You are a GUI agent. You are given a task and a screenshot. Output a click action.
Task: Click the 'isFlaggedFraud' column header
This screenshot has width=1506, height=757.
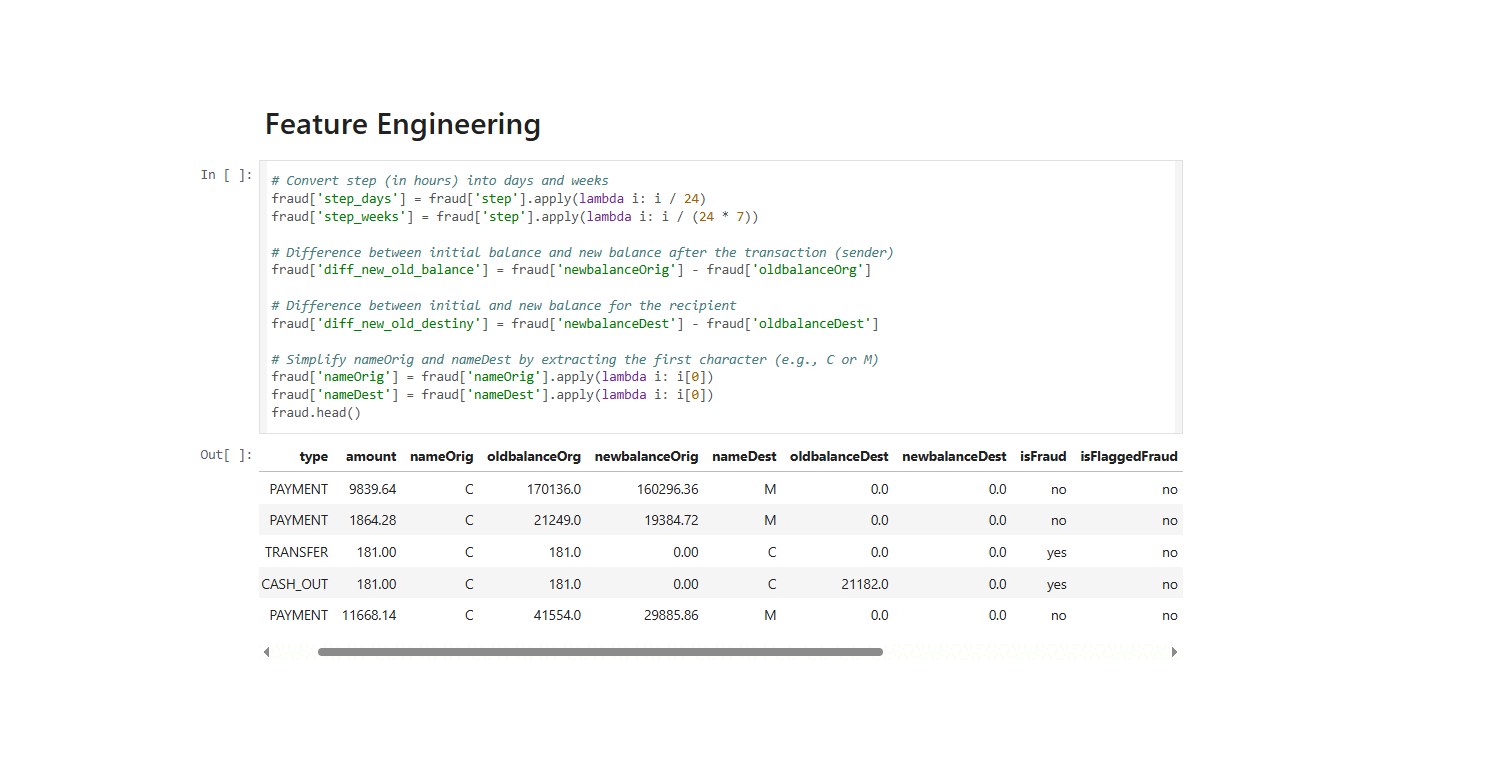(x=1128, y=457)
